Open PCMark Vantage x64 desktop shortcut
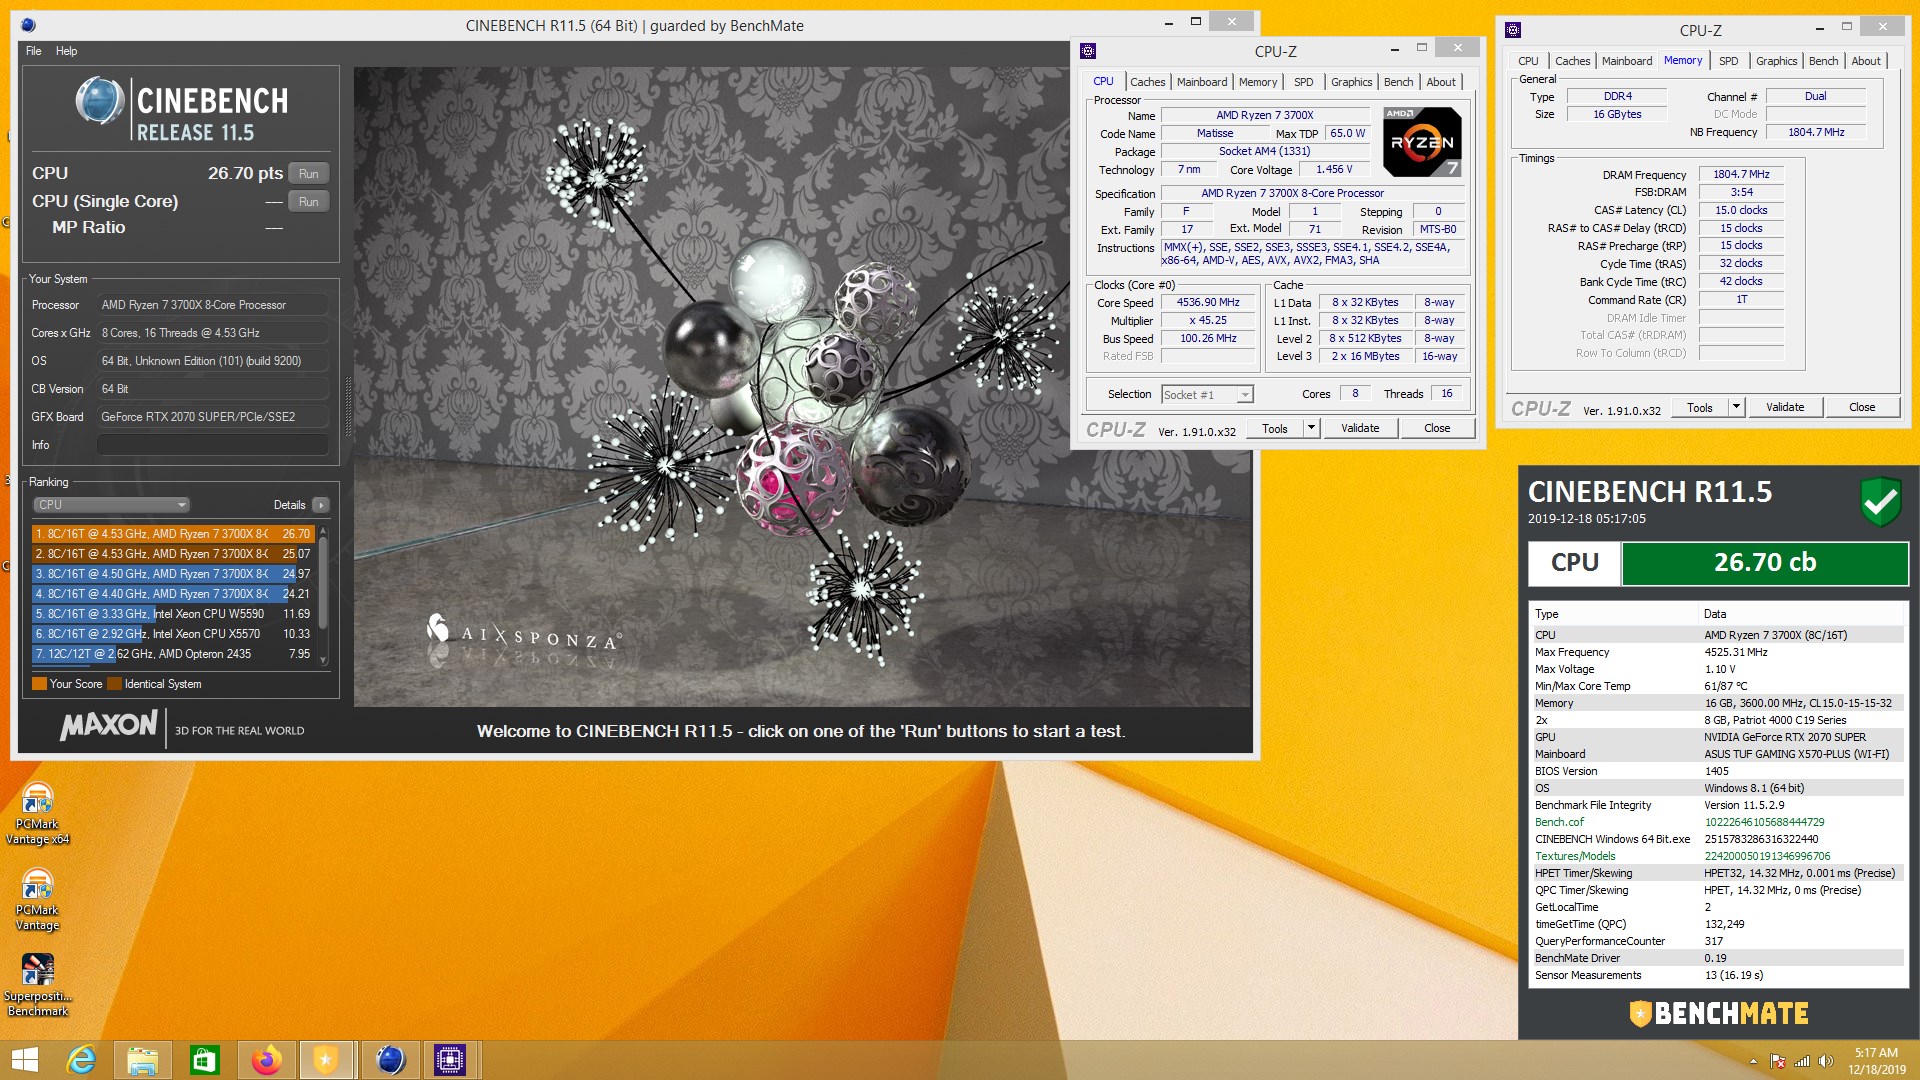 click(x=37, y=813)
